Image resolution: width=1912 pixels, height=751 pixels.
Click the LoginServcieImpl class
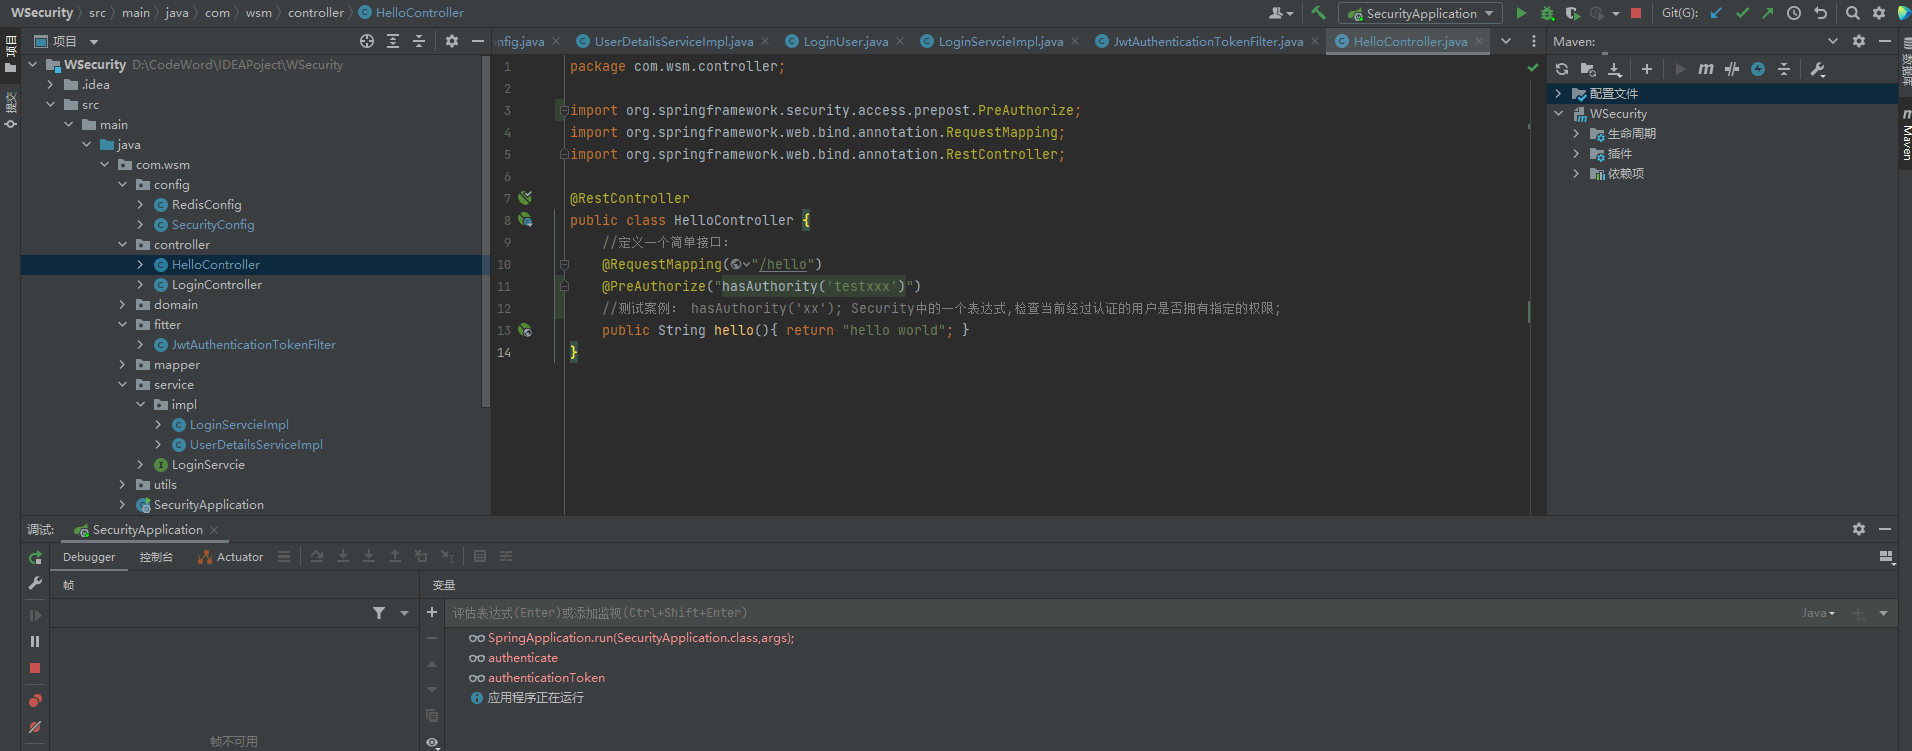pos(239,425)
